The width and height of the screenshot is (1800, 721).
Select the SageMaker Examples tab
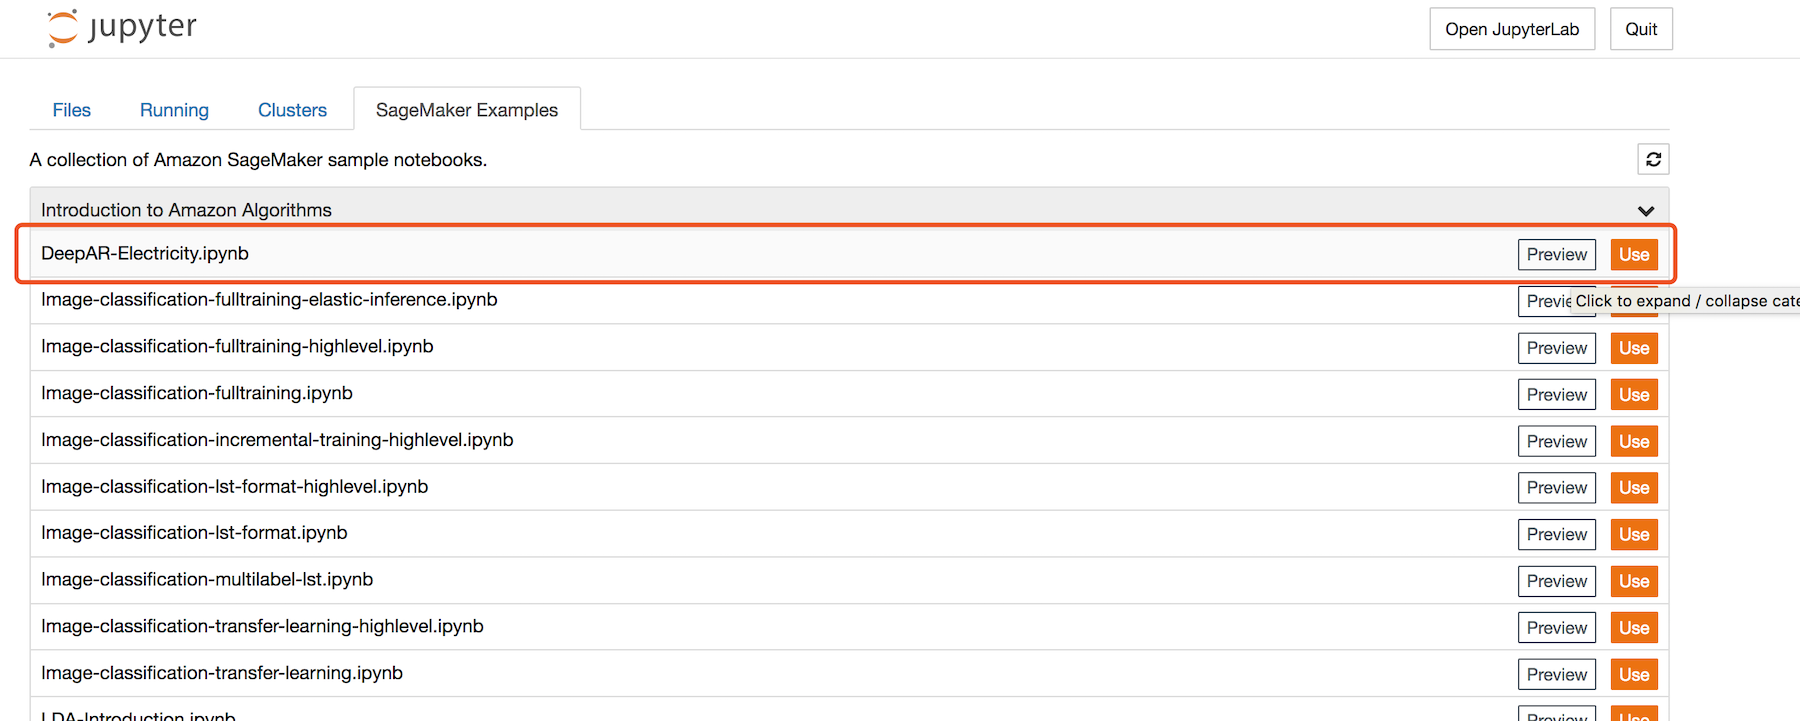point(467,110)
